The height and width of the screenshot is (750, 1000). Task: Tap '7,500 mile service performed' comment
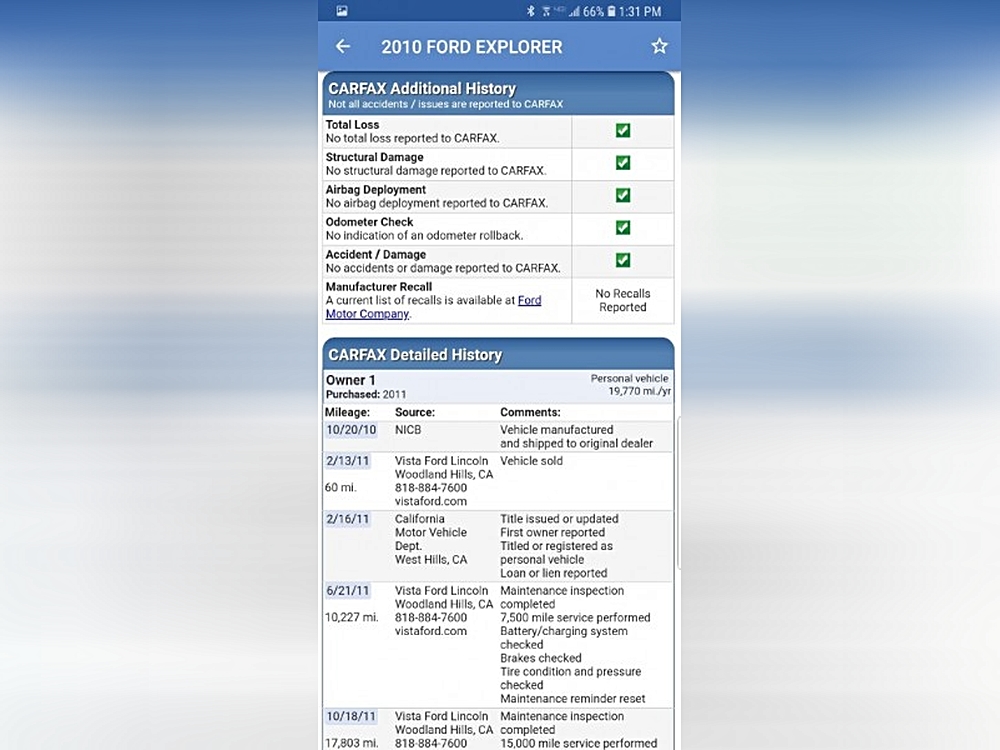[x=575, y=617]
